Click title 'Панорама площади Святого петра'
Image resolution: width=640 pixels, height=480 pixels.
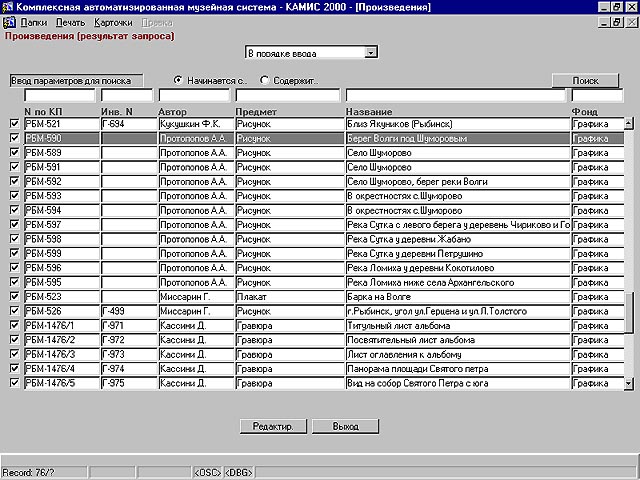[x=458, y=369]
